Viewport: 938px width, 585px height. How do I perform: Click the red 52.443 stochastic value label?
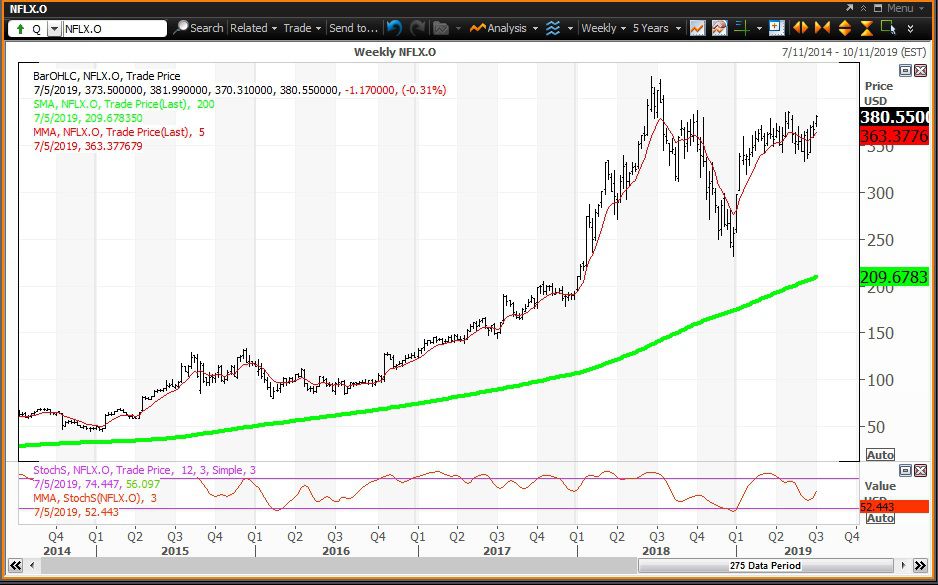tap(894, 507)
